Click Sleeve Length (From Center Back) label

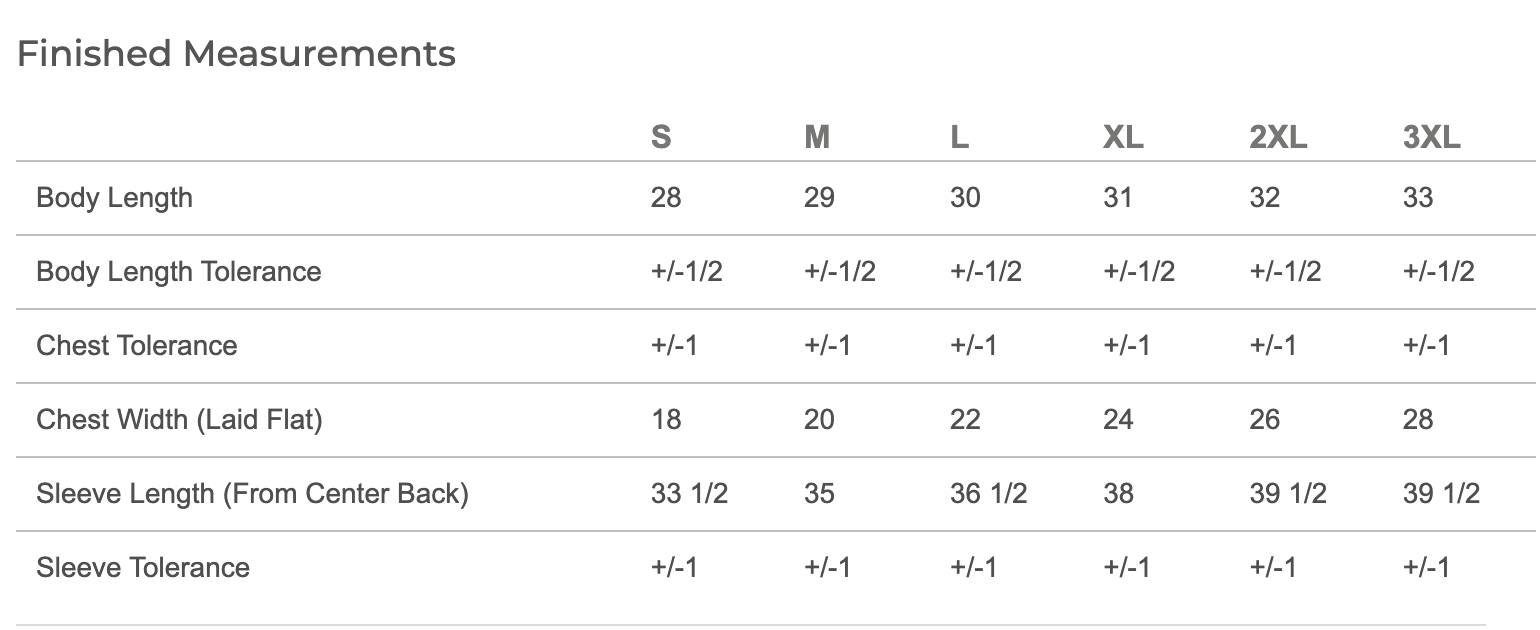(x=252, y=494)
